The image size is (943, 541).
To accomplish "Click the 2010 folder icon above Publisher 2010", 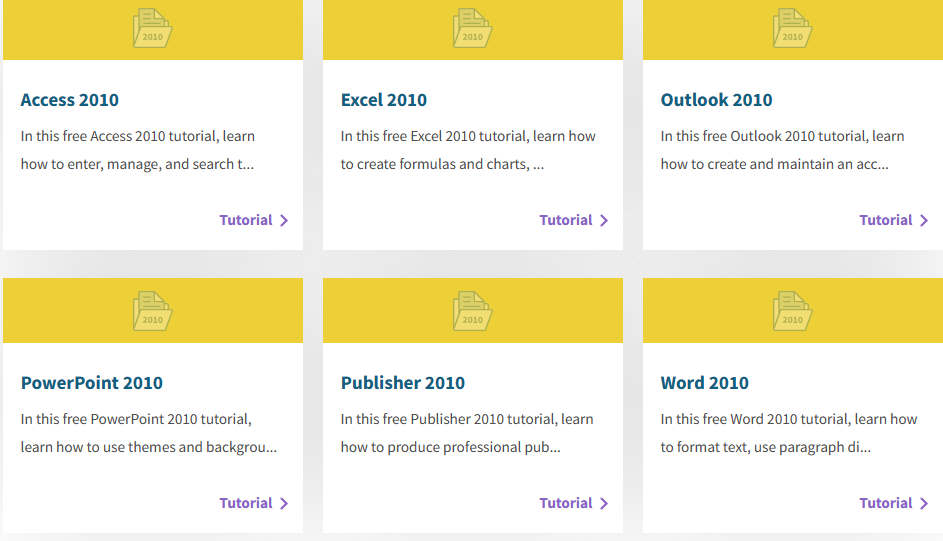I will pyautogui.click(x=472, y=311).
